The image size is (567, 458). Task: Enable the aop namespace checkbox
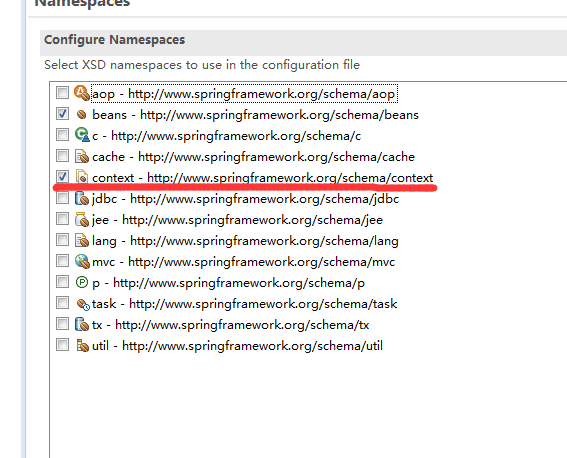[63, 93]
